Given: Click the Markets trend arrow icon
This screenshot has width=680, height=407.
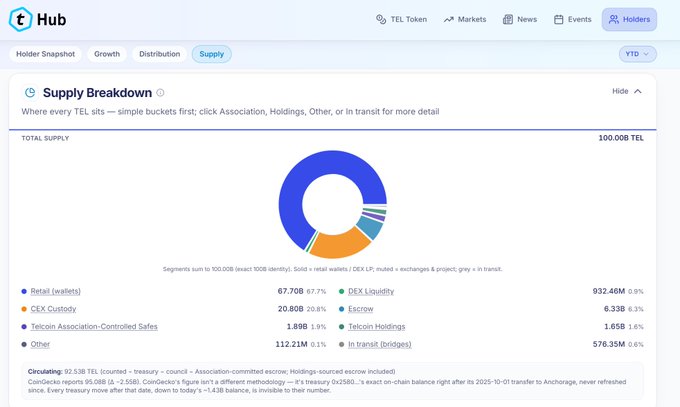Looking at the screenshot, I should click(448, 20).
